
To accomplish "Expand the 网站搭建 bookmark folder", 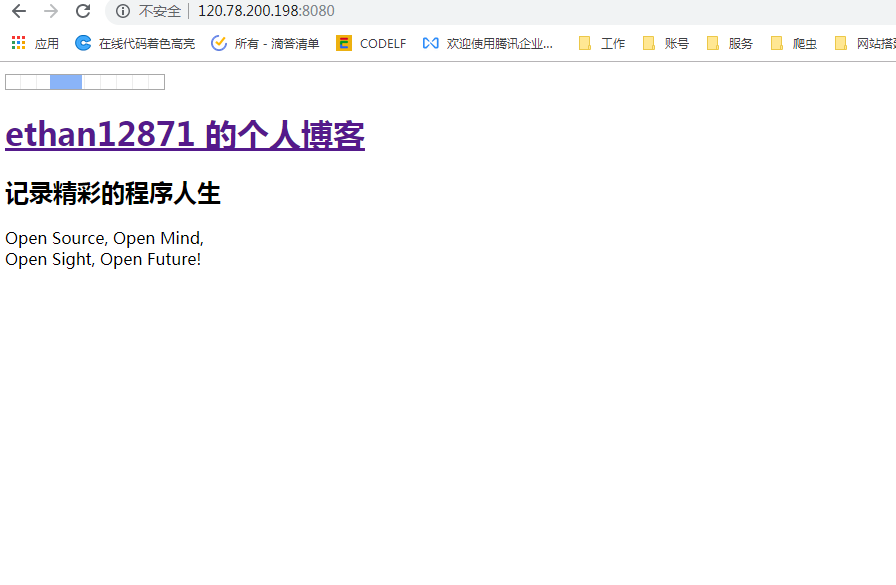I will pos(864,43).
